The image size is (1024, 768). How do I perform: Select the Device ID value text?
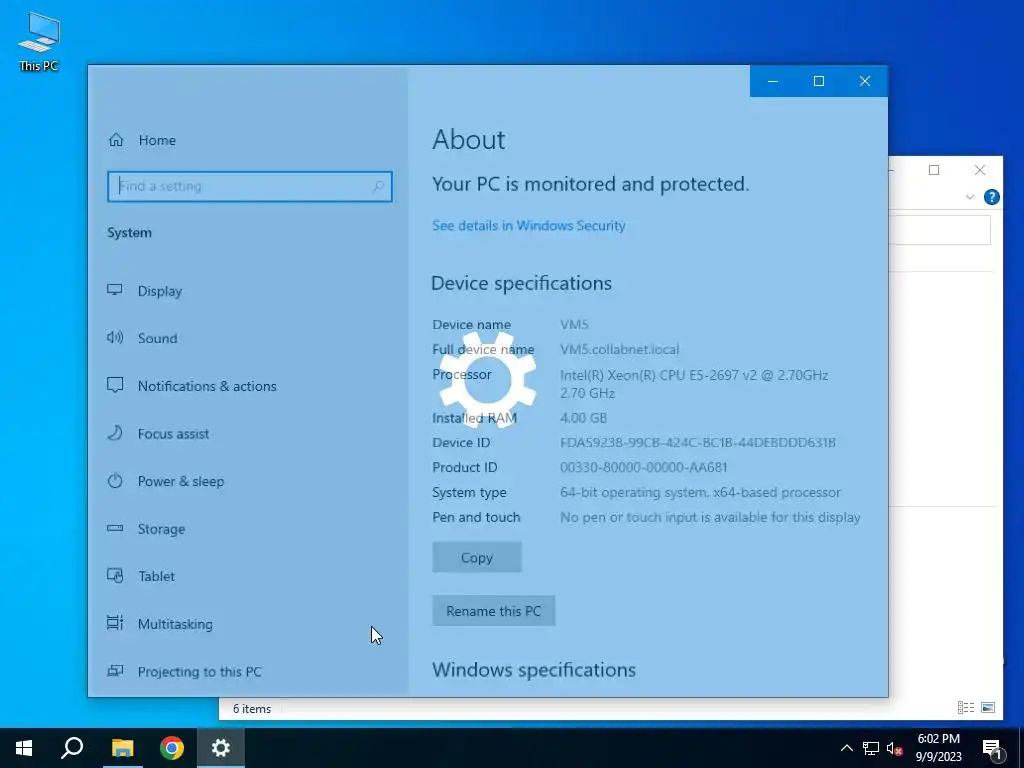pos(697,443)
